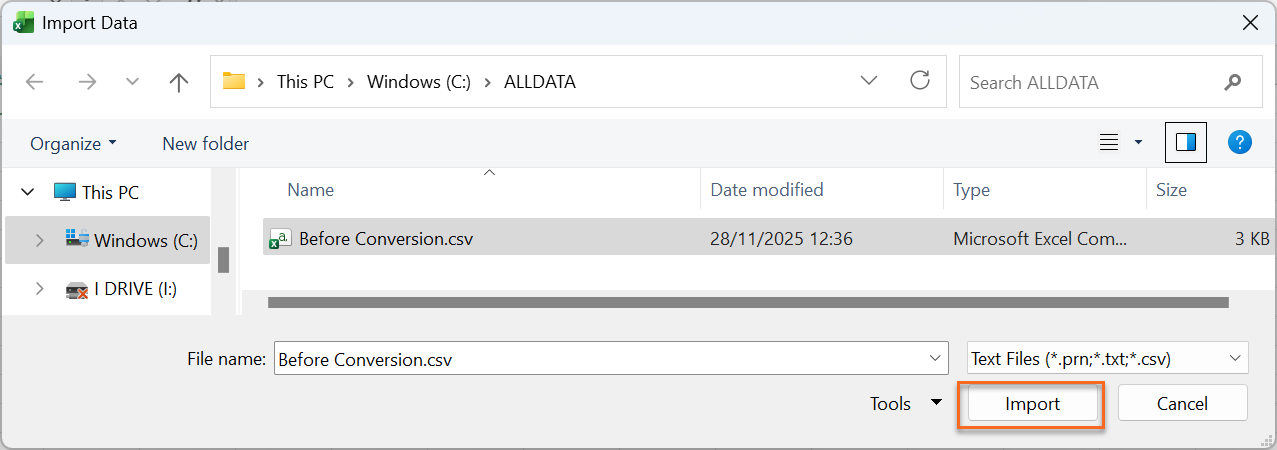This screenshot has height=450, width=1277.
Task: Change view with the list view icon
Action: (x=1109, y=143)
